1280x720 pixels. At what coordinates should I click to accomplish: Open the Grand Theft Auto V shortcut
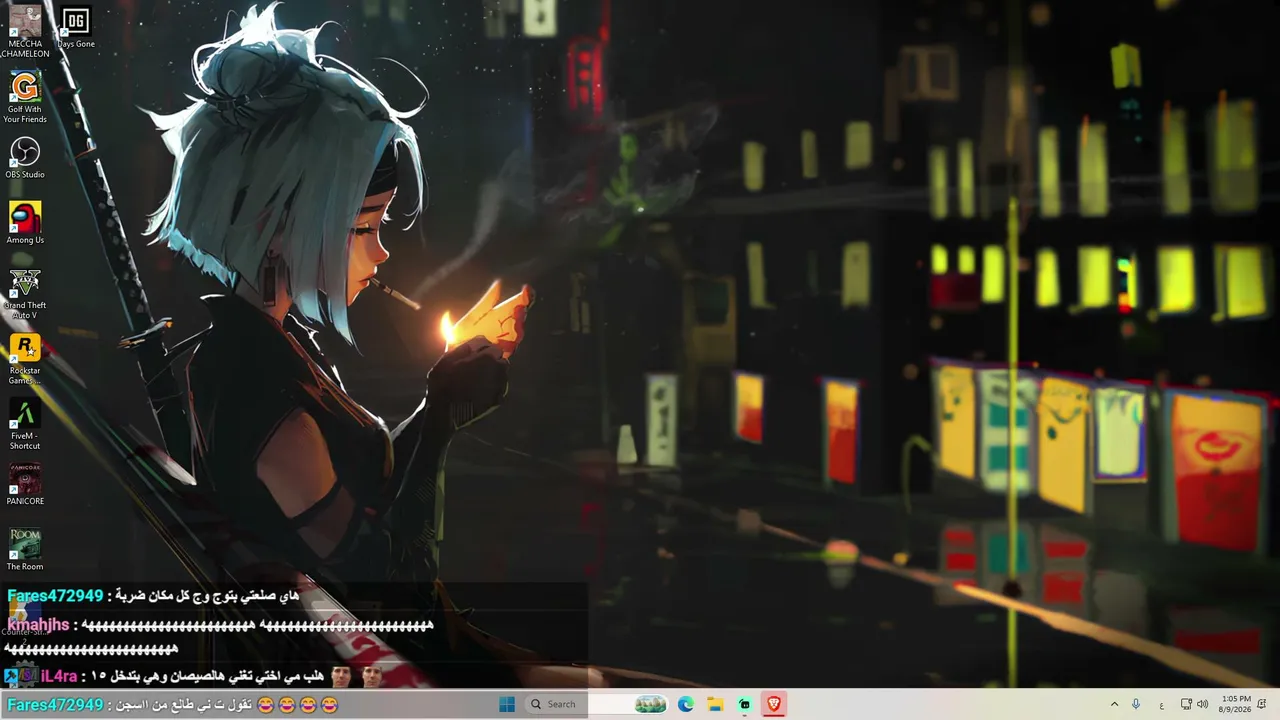click(x=25, y=293)
